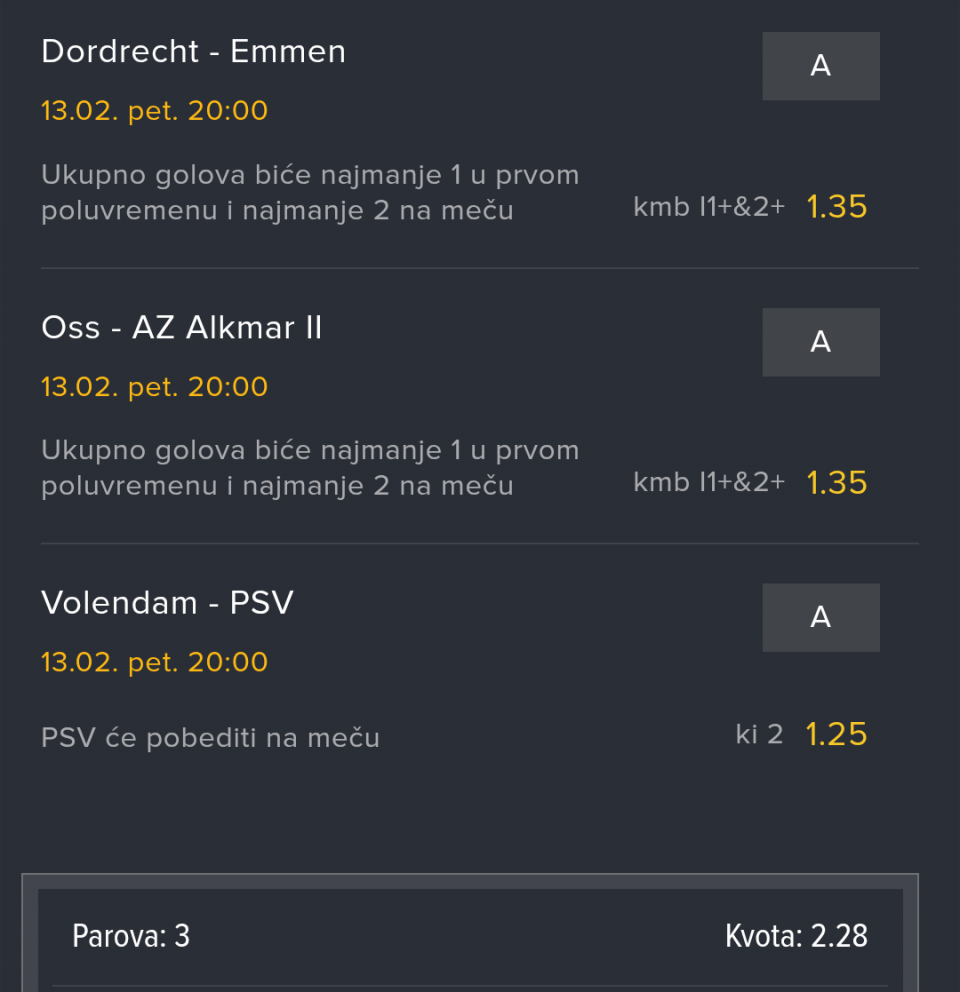Tap the A button for Dordrecht - Emmen

point(820,66)
